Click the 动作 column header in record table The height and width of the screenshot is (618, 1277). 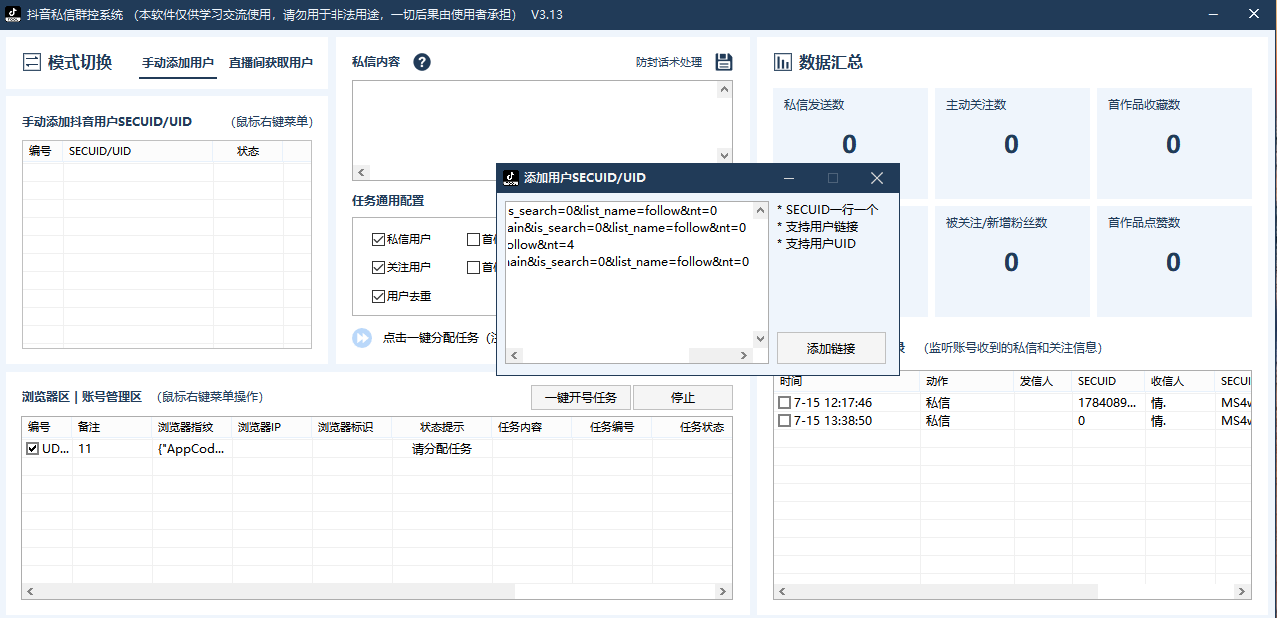967,381
